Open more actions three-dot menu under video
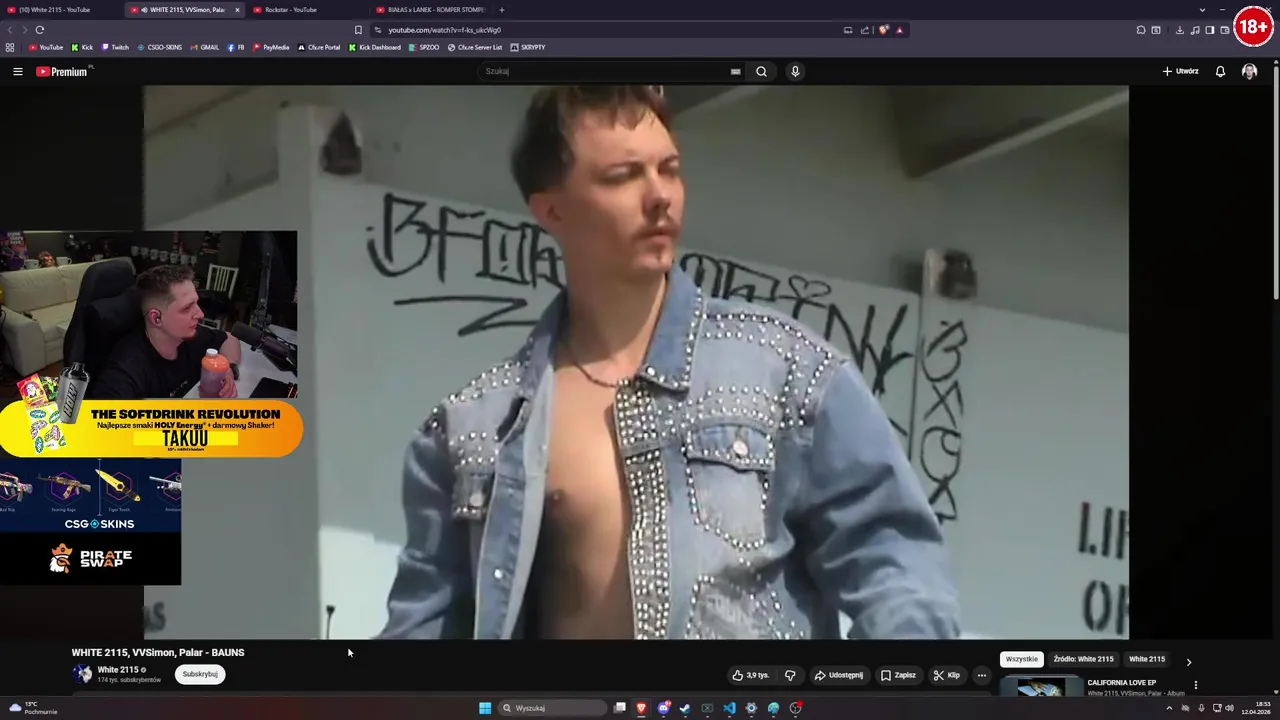The height and width of the screenshot is (720, 1280). click(981, 675)
